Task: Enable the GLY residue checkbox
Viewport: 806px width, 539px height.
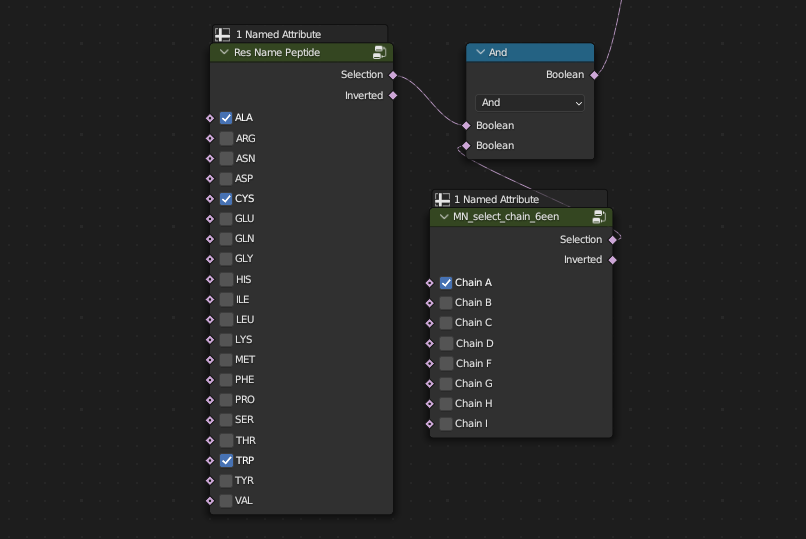Action: click(226, 259)
